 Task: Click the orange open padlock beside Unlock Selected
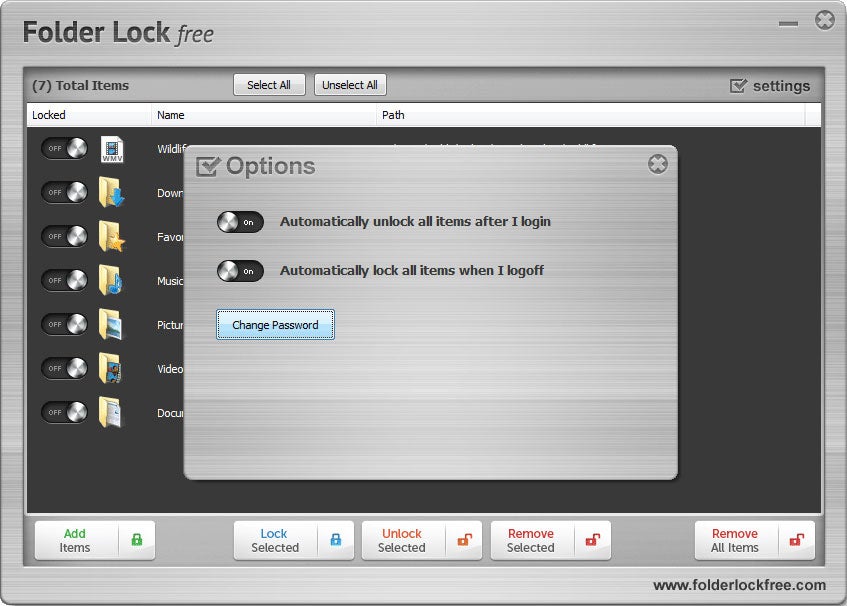pos(465,540)
